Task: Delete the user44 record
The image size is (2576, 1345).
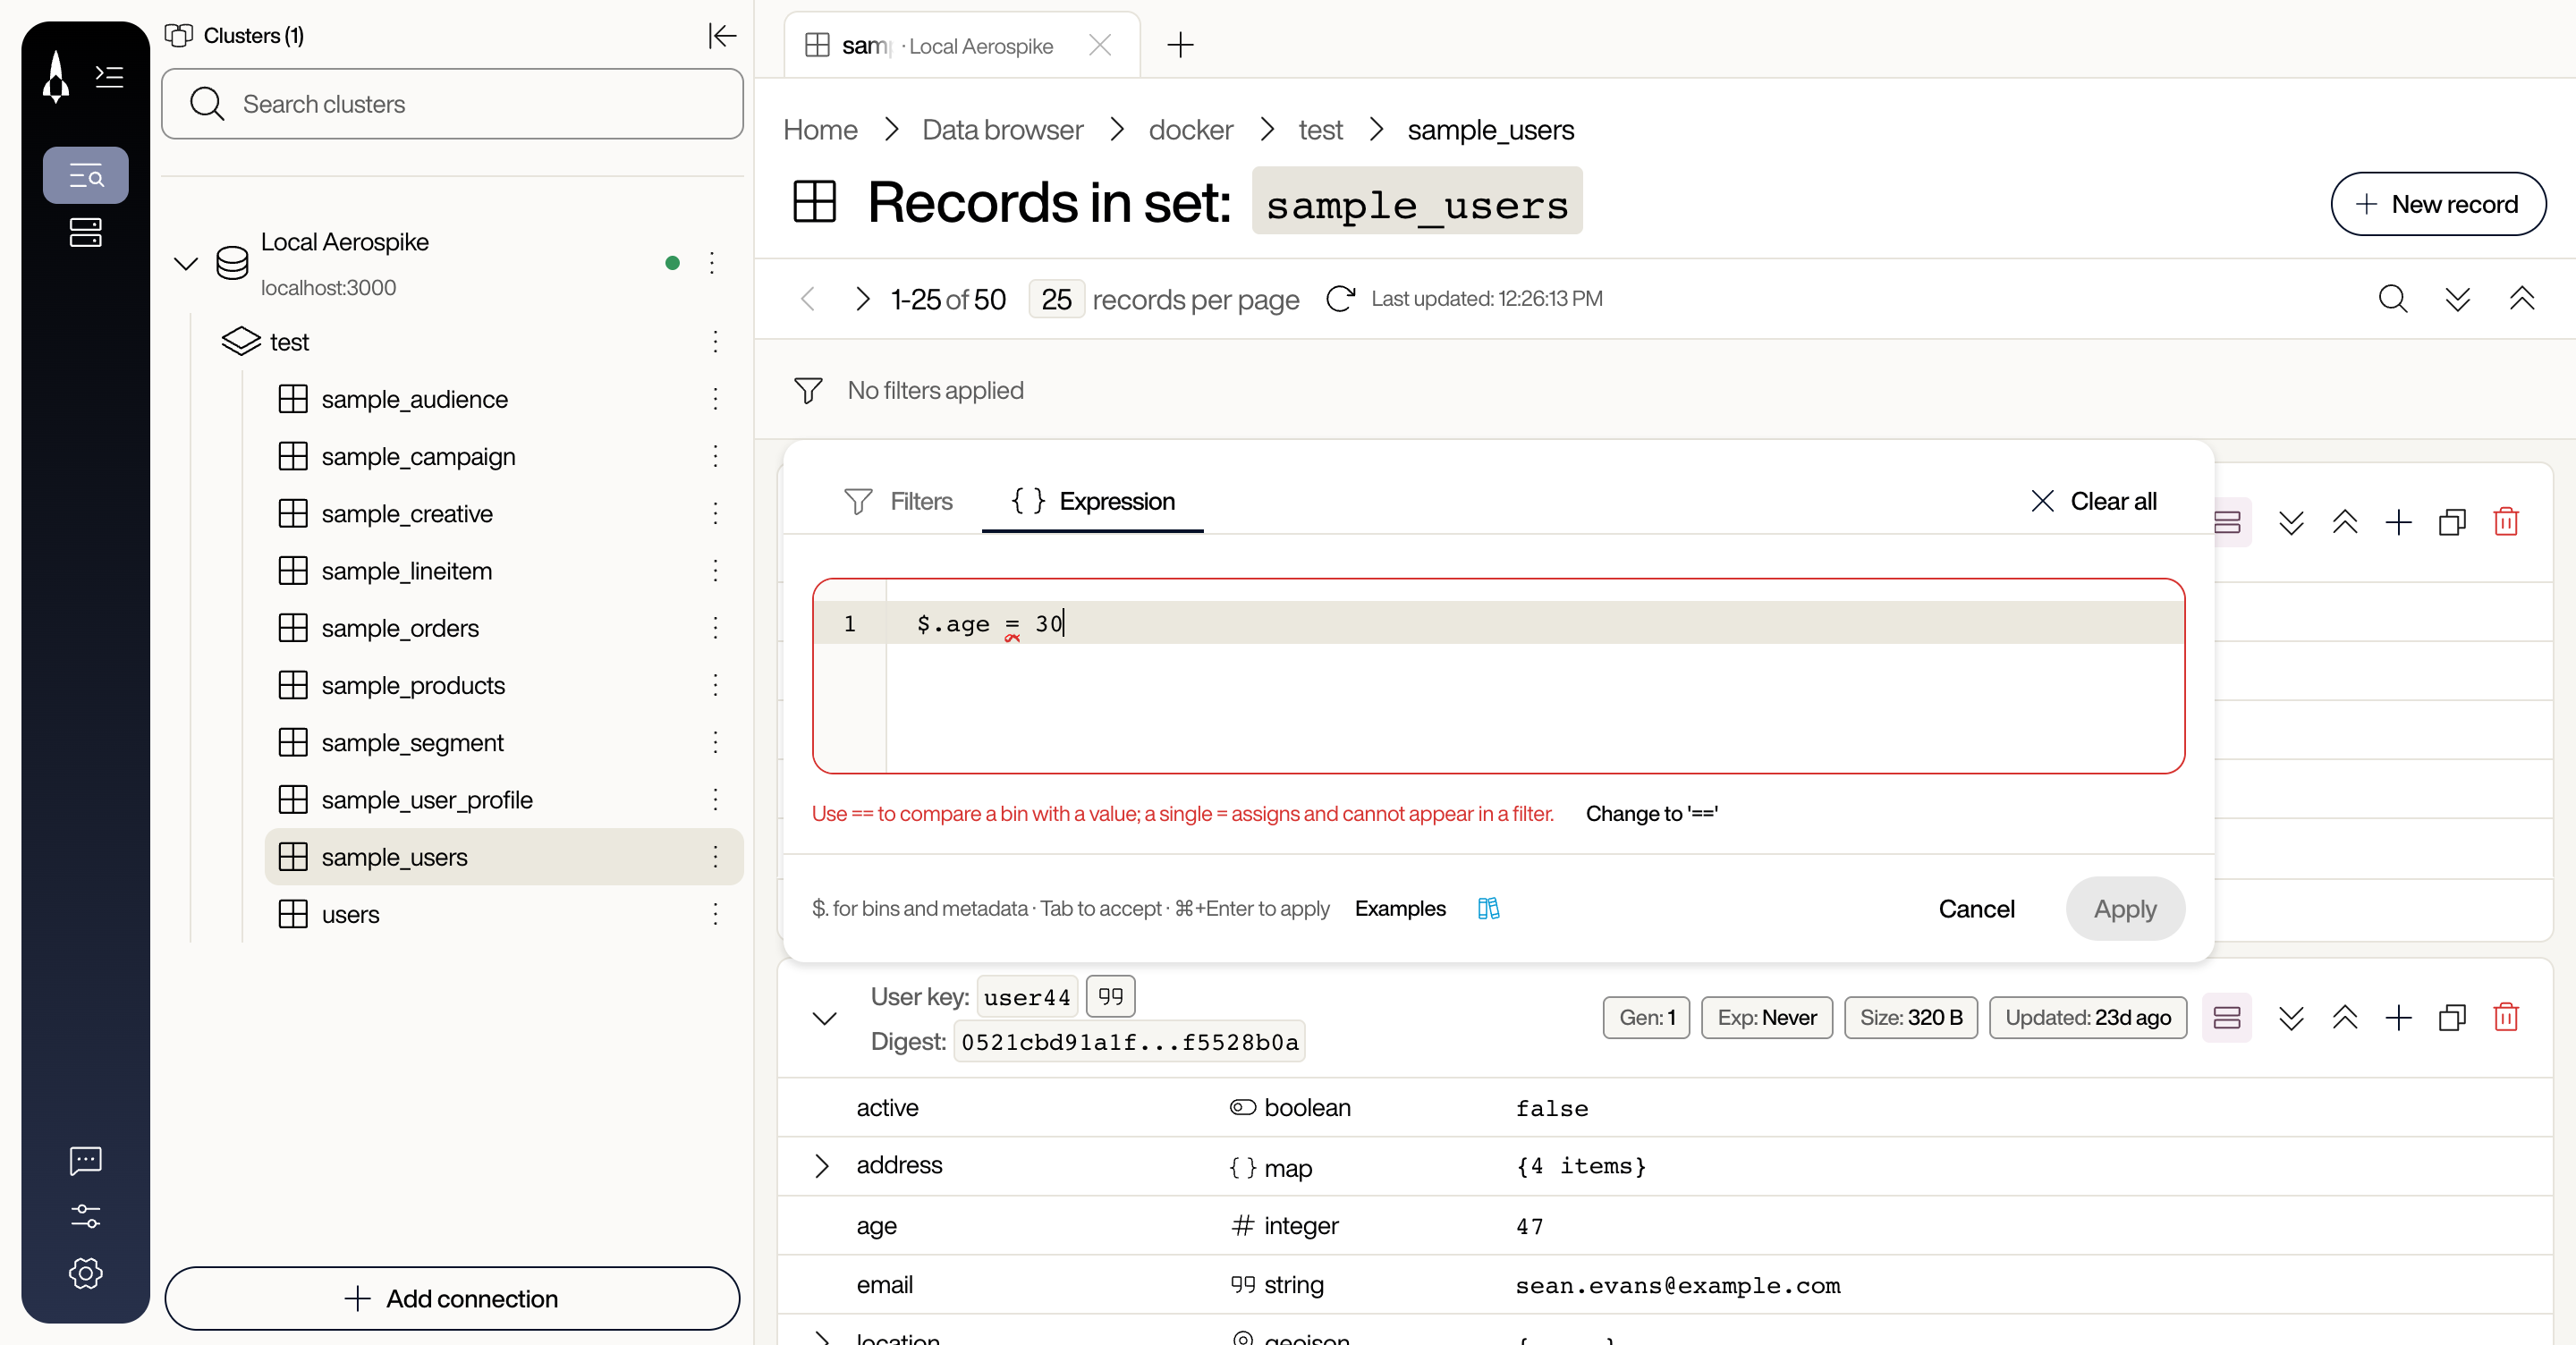Action: pyautogui.click(x=2506, y=1018)
